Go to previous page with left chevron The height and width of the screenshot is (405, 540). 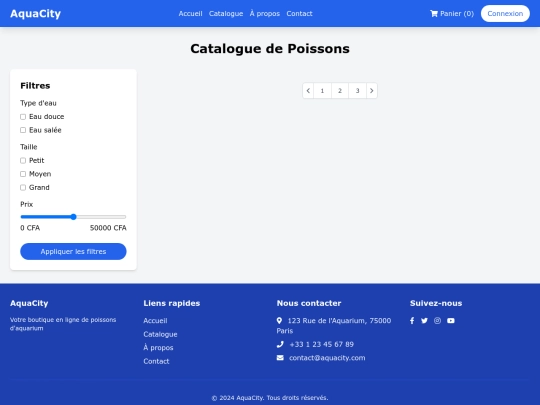308,91
